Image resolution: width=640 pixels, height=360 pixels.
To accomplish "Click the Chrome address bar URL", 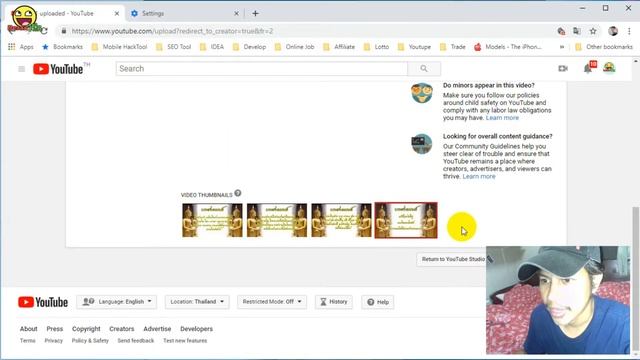I will point(171,31).
